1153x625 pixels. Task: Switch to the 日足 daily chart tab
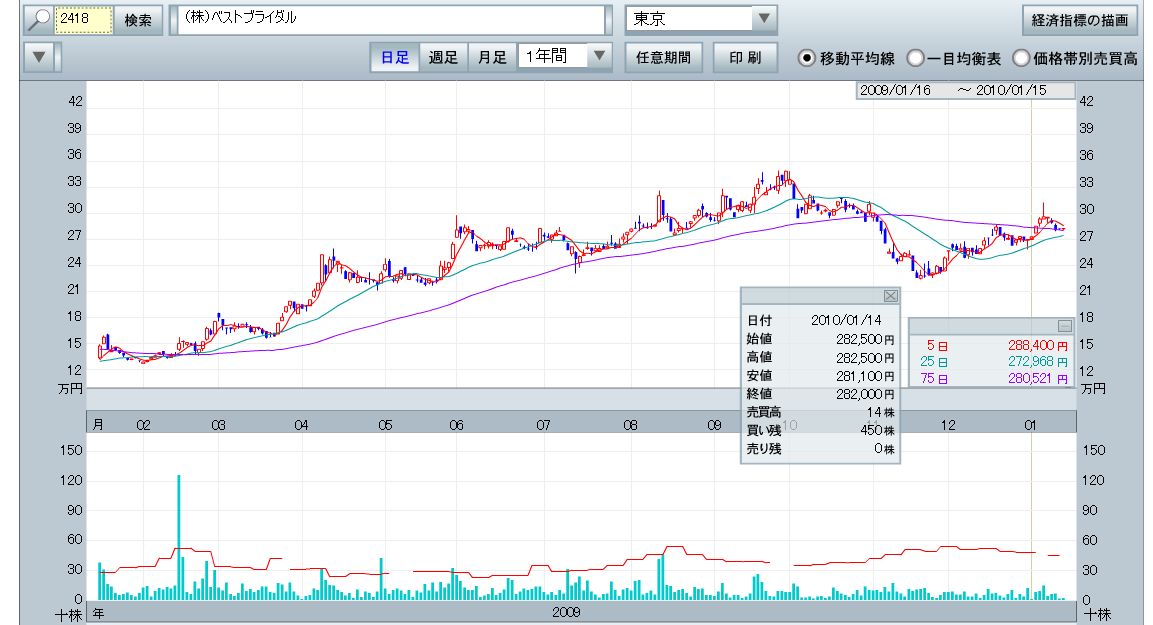pyautogui.click(x=394, y=57)
